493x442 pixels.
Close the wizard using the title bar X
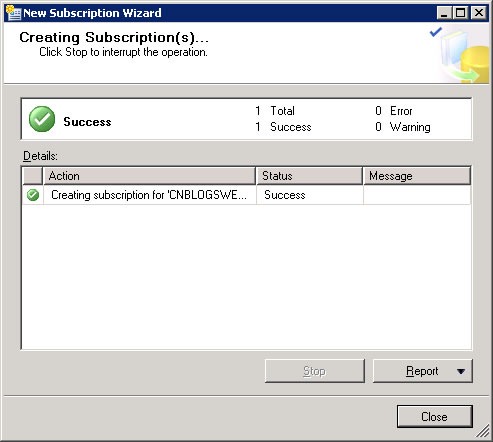click(479, 13)
